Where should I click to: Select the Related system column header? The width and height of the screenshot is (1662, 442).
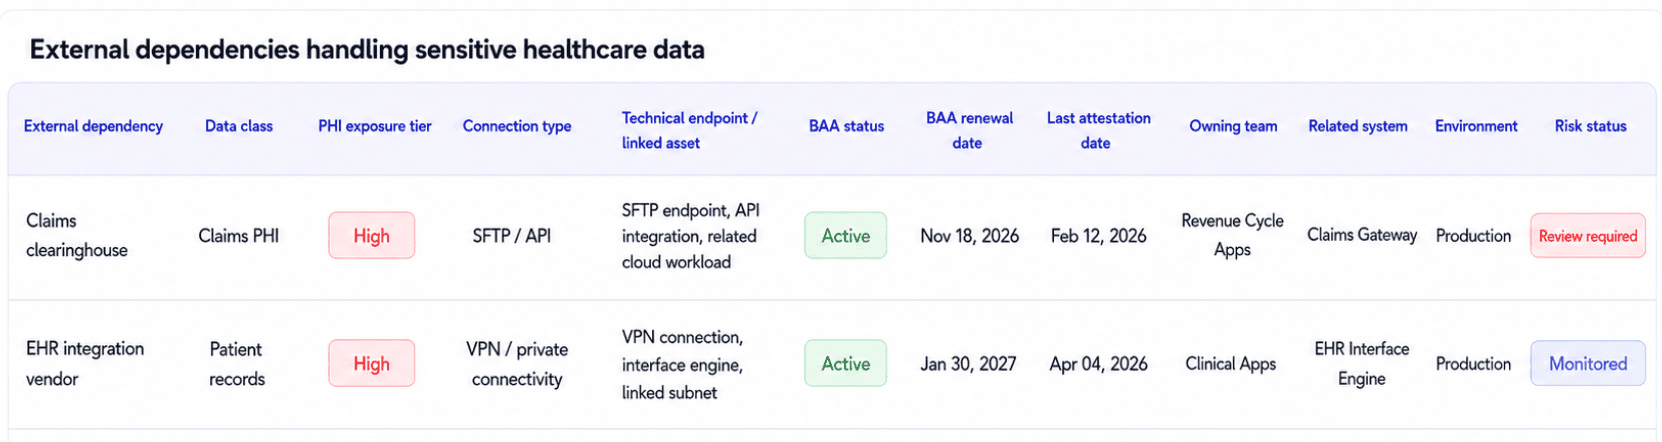tap(1358, 126)
